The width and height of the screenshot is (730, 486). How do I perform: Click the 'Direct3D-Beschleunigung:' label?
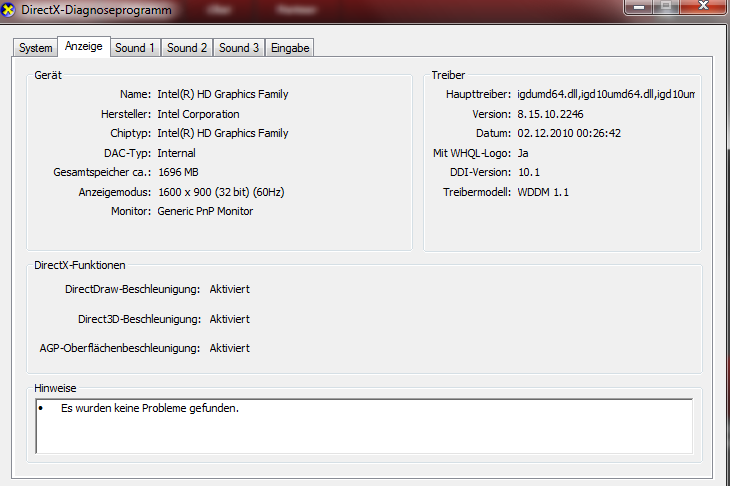139,319
